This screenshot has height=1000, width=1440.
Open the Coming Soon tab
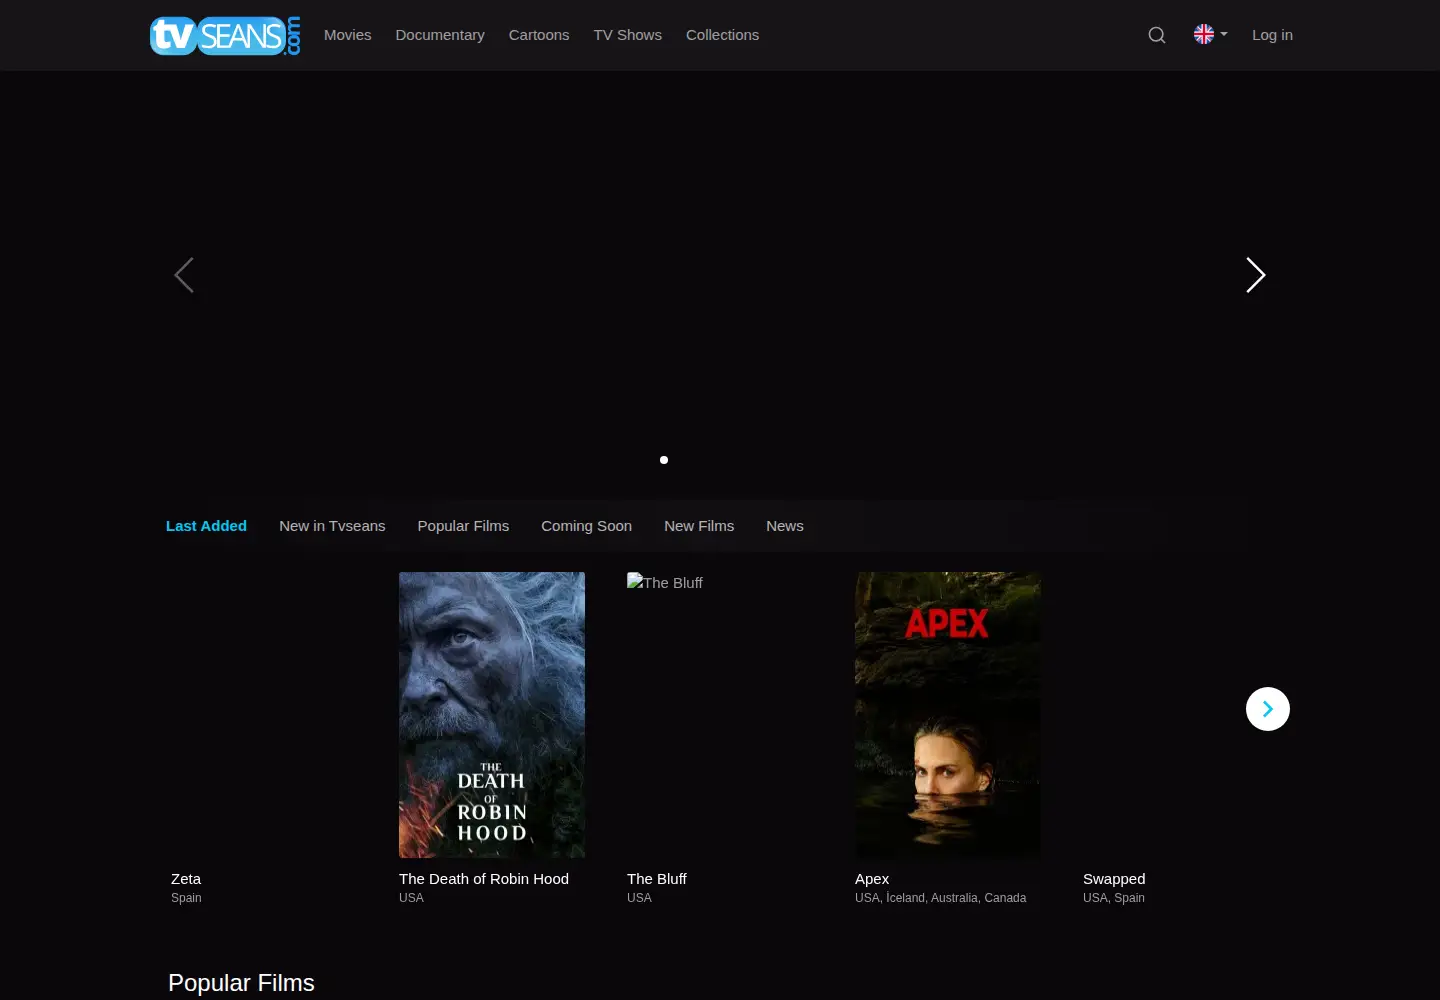[x=587, y=526]
